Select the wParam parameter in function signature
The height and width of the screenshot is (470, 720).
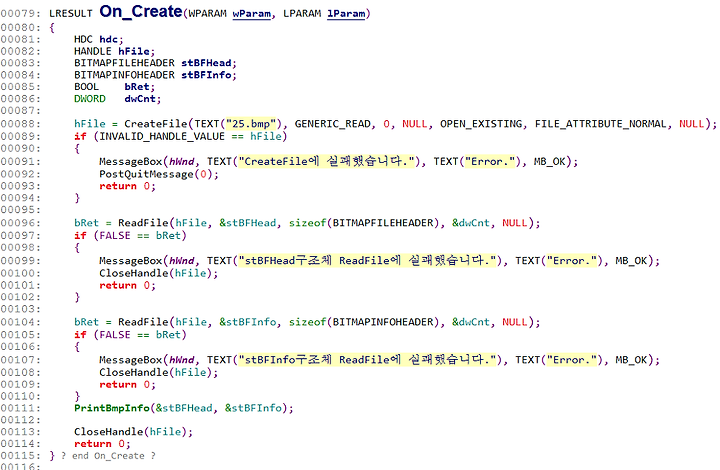(252, 14)
